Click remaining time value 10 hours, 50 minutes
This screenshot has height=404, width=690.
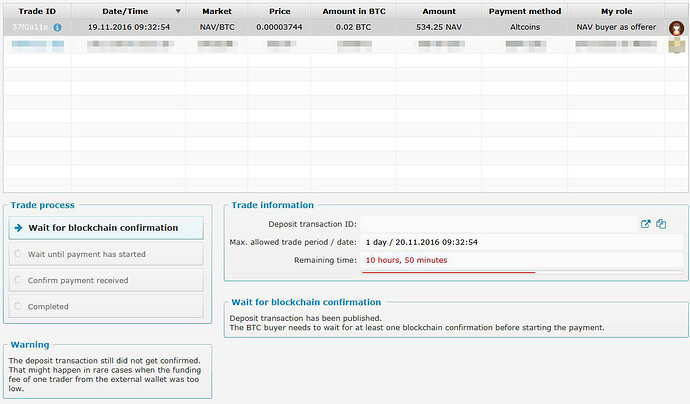406,260
